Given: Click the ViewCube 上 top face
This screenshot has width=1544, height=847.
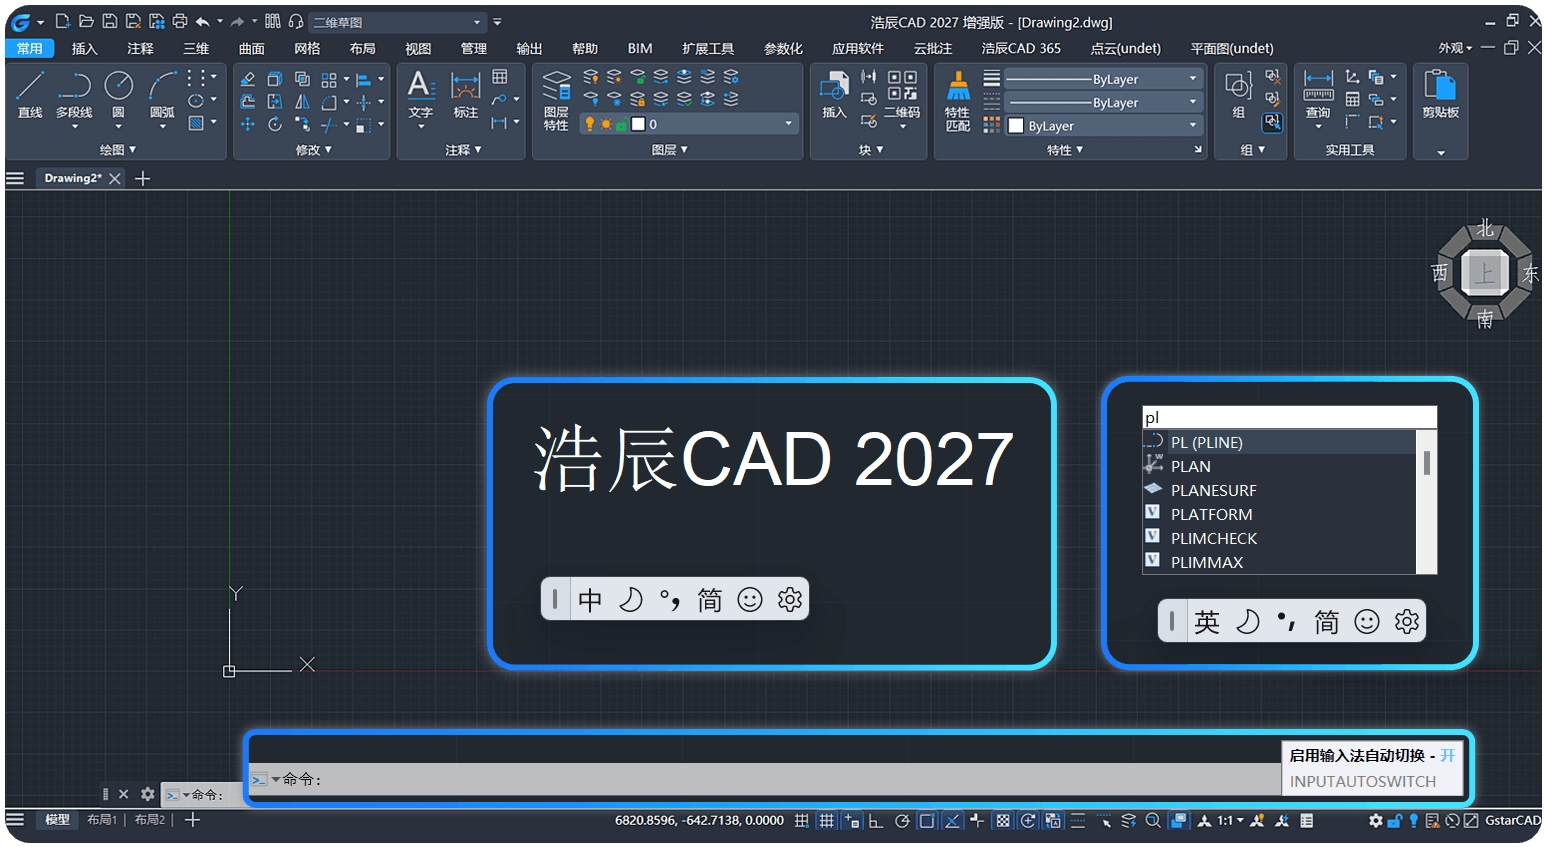Looking at the screenshot, I should tap(1485, 273).
